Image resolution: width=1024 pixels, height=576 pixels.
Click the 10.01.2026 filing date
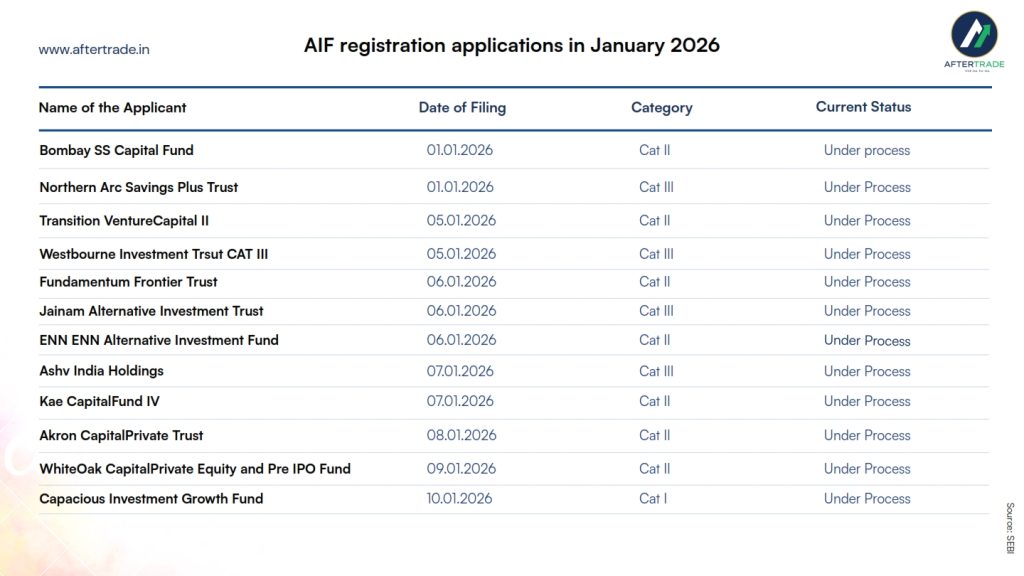(459, 498)
